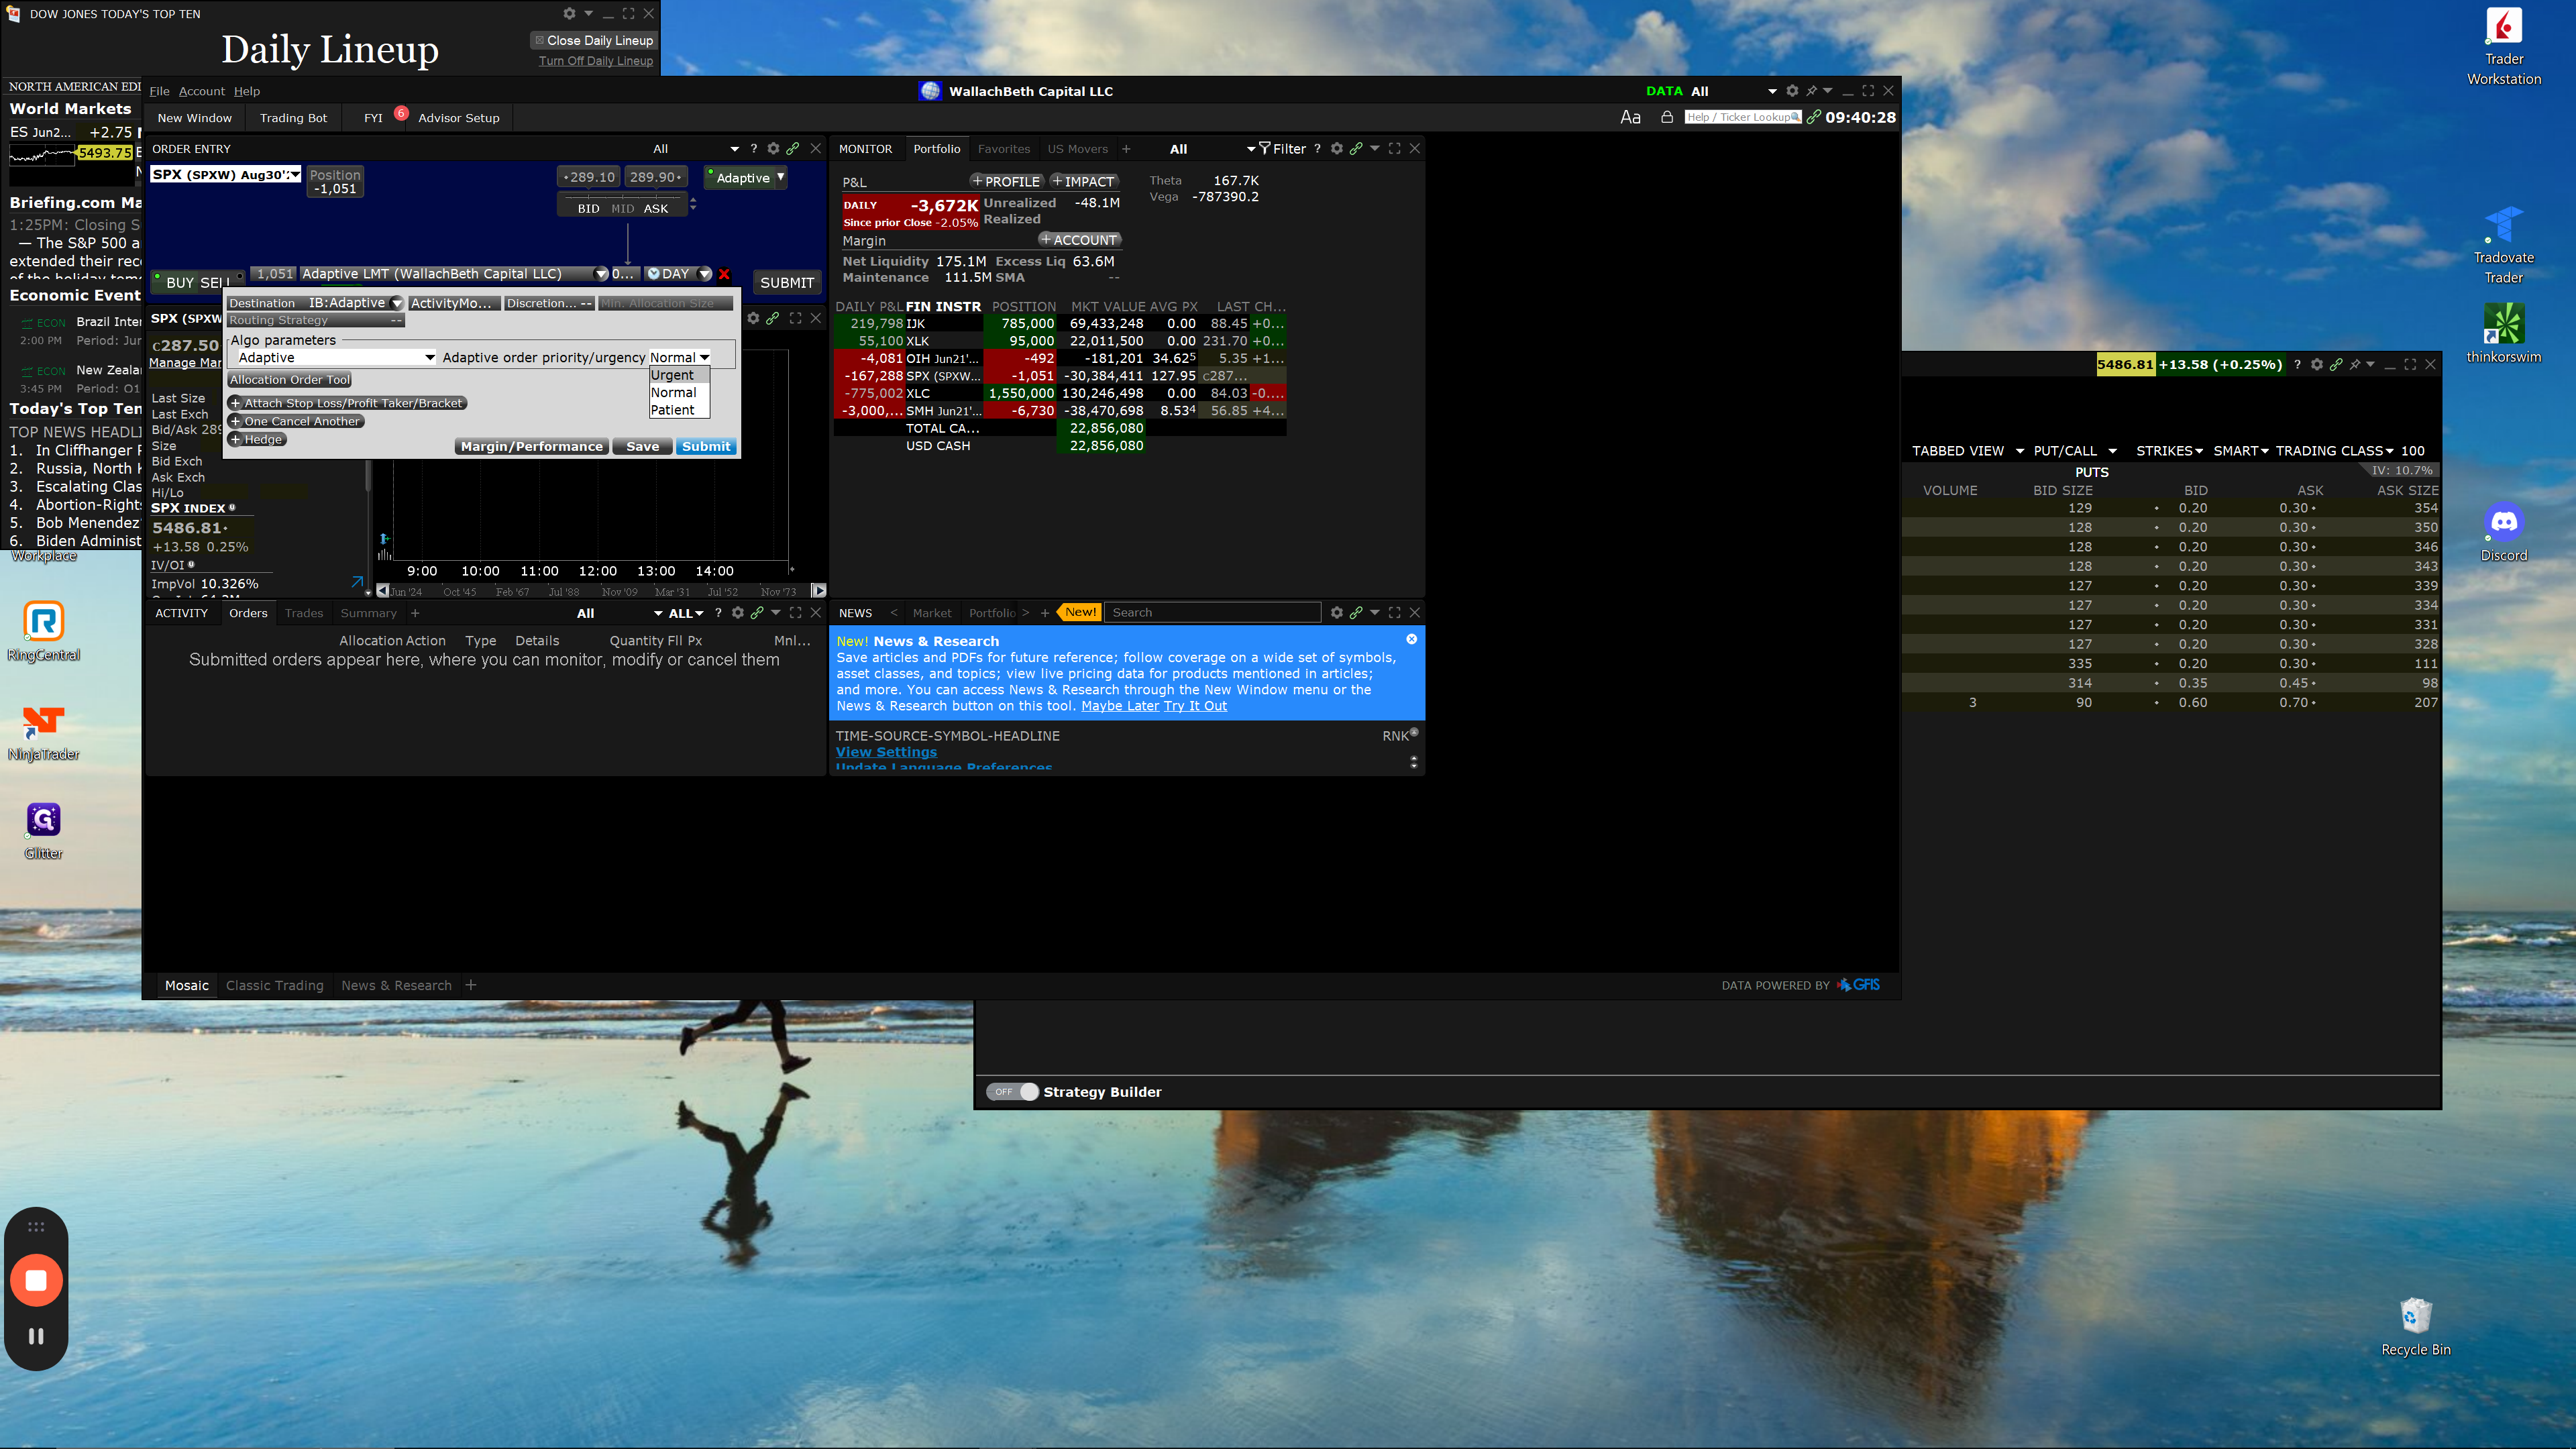Expand the TABBED VIEW dropdown in option chain
Screen dimensions: 2576x1449
point(2020,451)
